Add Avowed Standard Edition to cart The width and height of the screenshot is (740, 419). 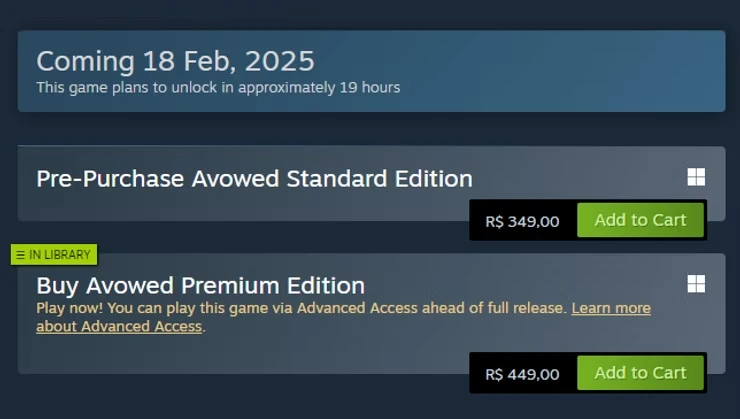[640, 220]
